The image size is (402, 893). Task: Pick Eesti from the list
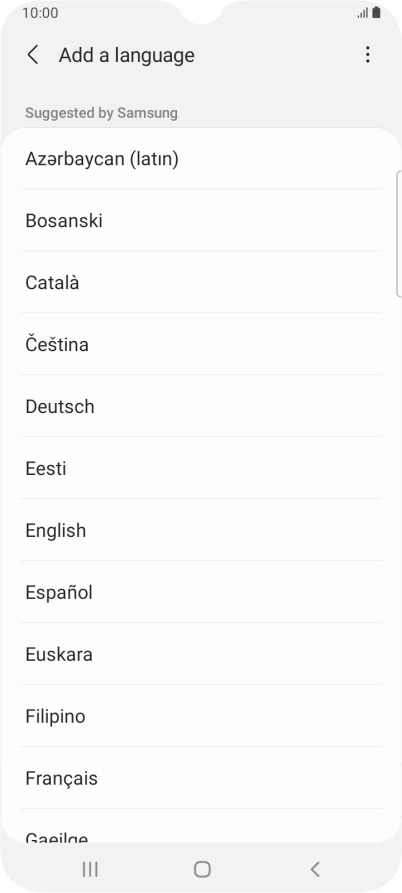click(201, 469)
